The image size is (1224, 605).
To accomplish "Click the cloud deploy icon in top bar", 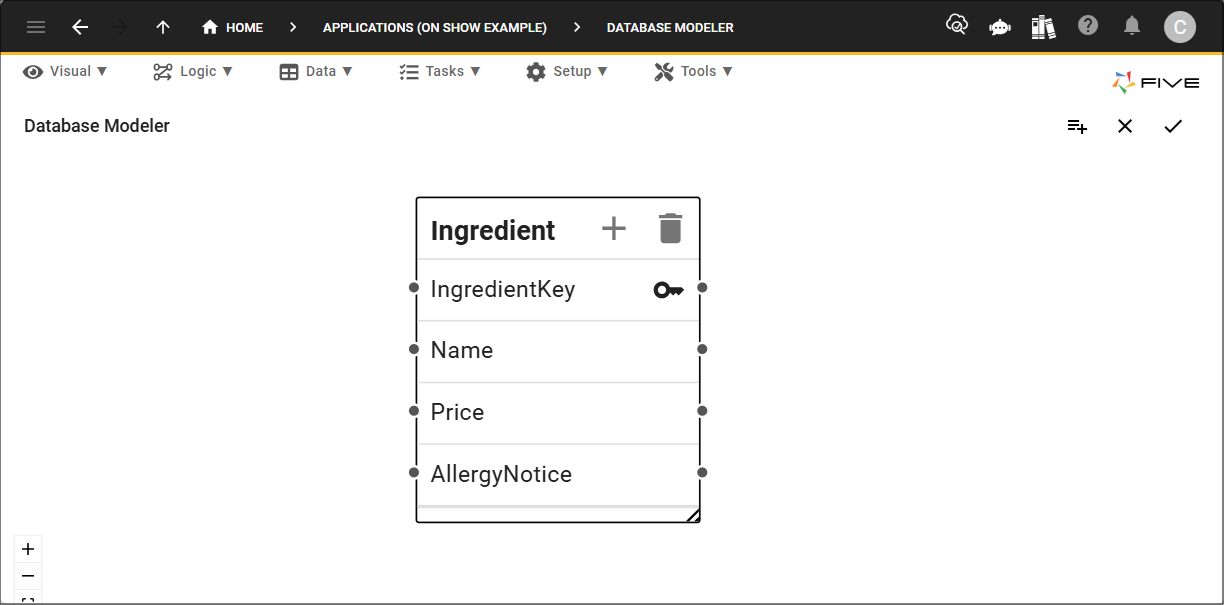I will point(957,25).
